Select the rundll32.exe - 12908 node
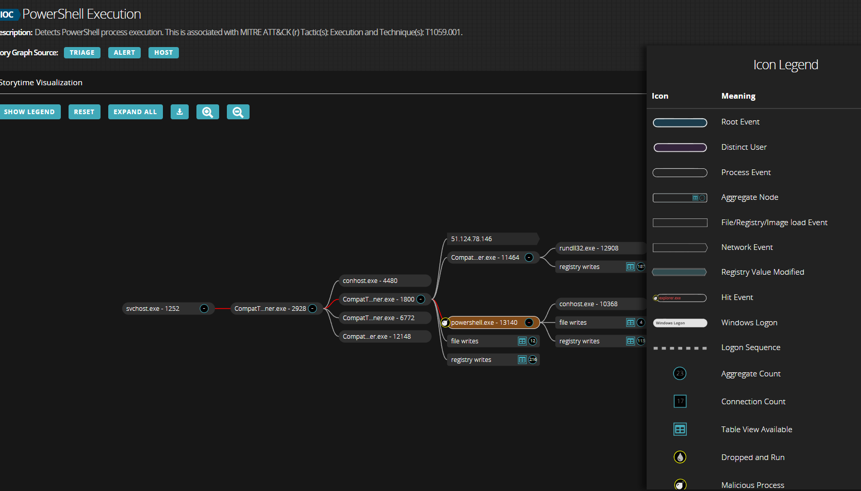This screenshot has height=491, width=861. pyautogui.click(x=601, y=248)
